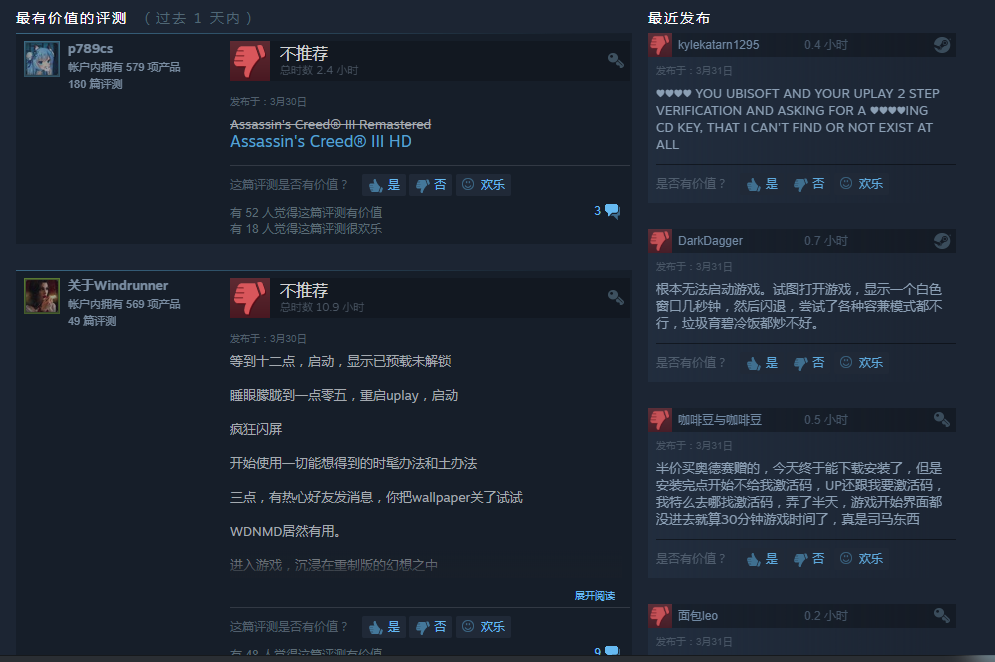The image size is (995, 662).
Task: Vote 否 on the Windrunner review
Action: [x=430, y=627]
